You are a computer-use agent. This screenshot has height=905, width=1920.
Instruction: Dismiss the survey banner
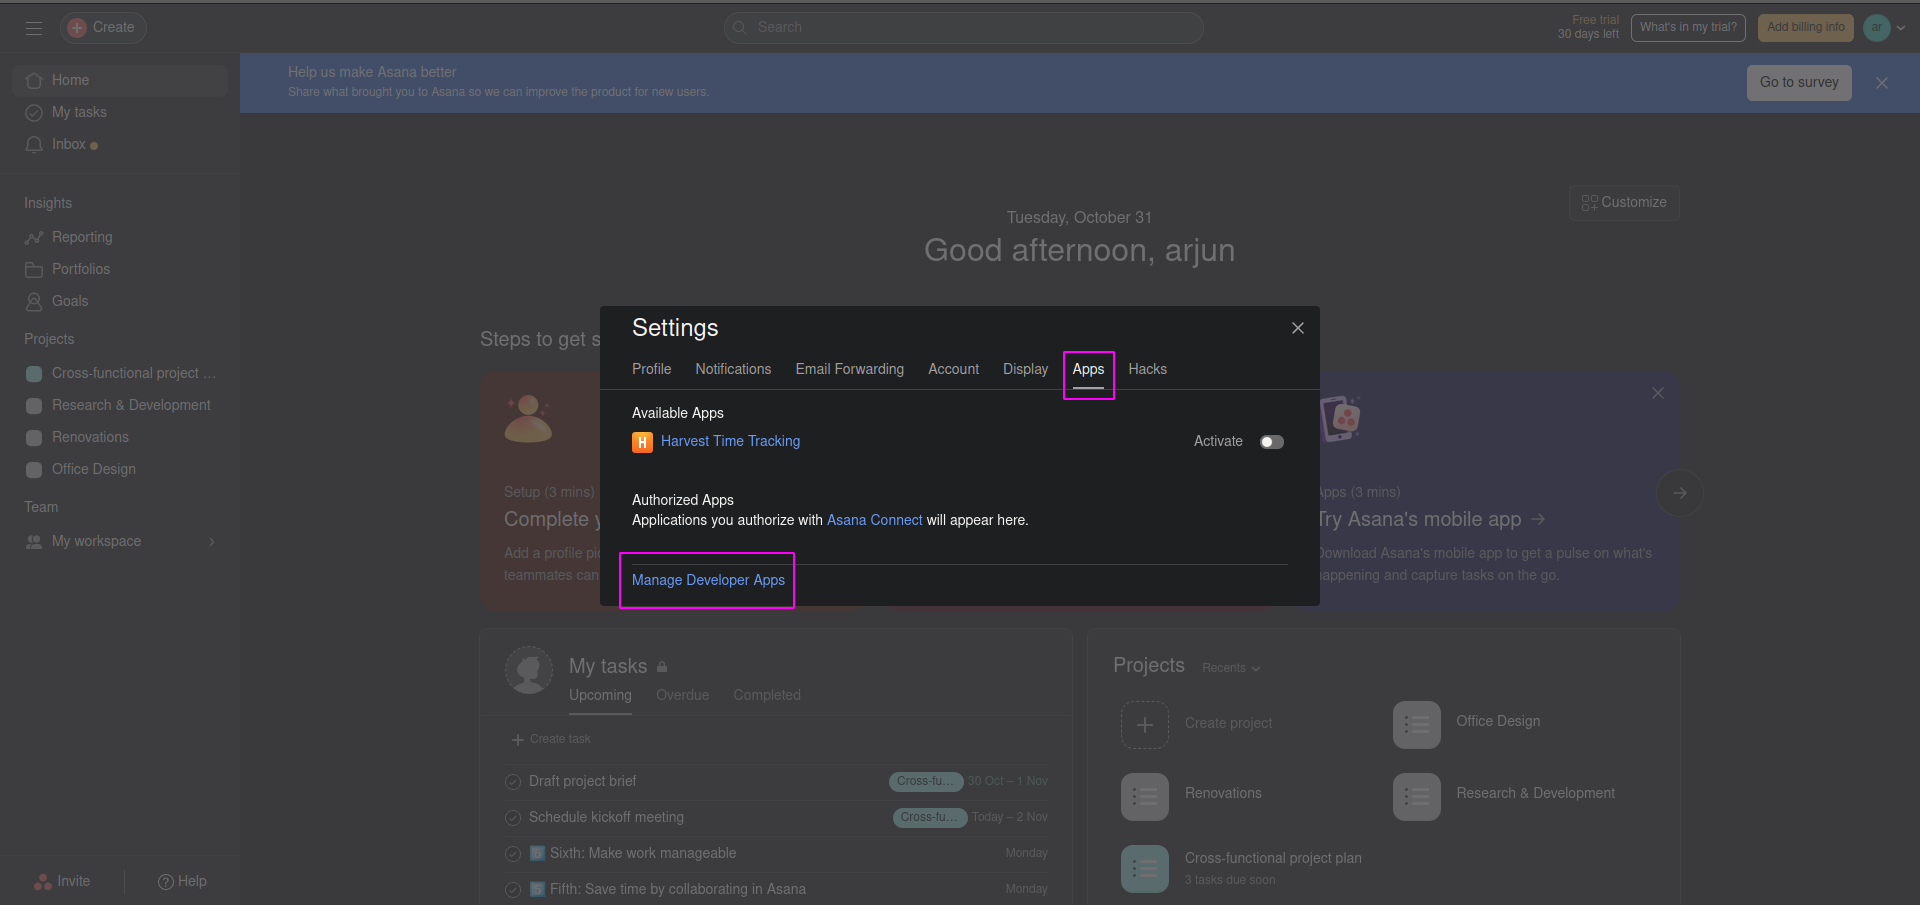pyautogui.click(x=1882, y=83)
